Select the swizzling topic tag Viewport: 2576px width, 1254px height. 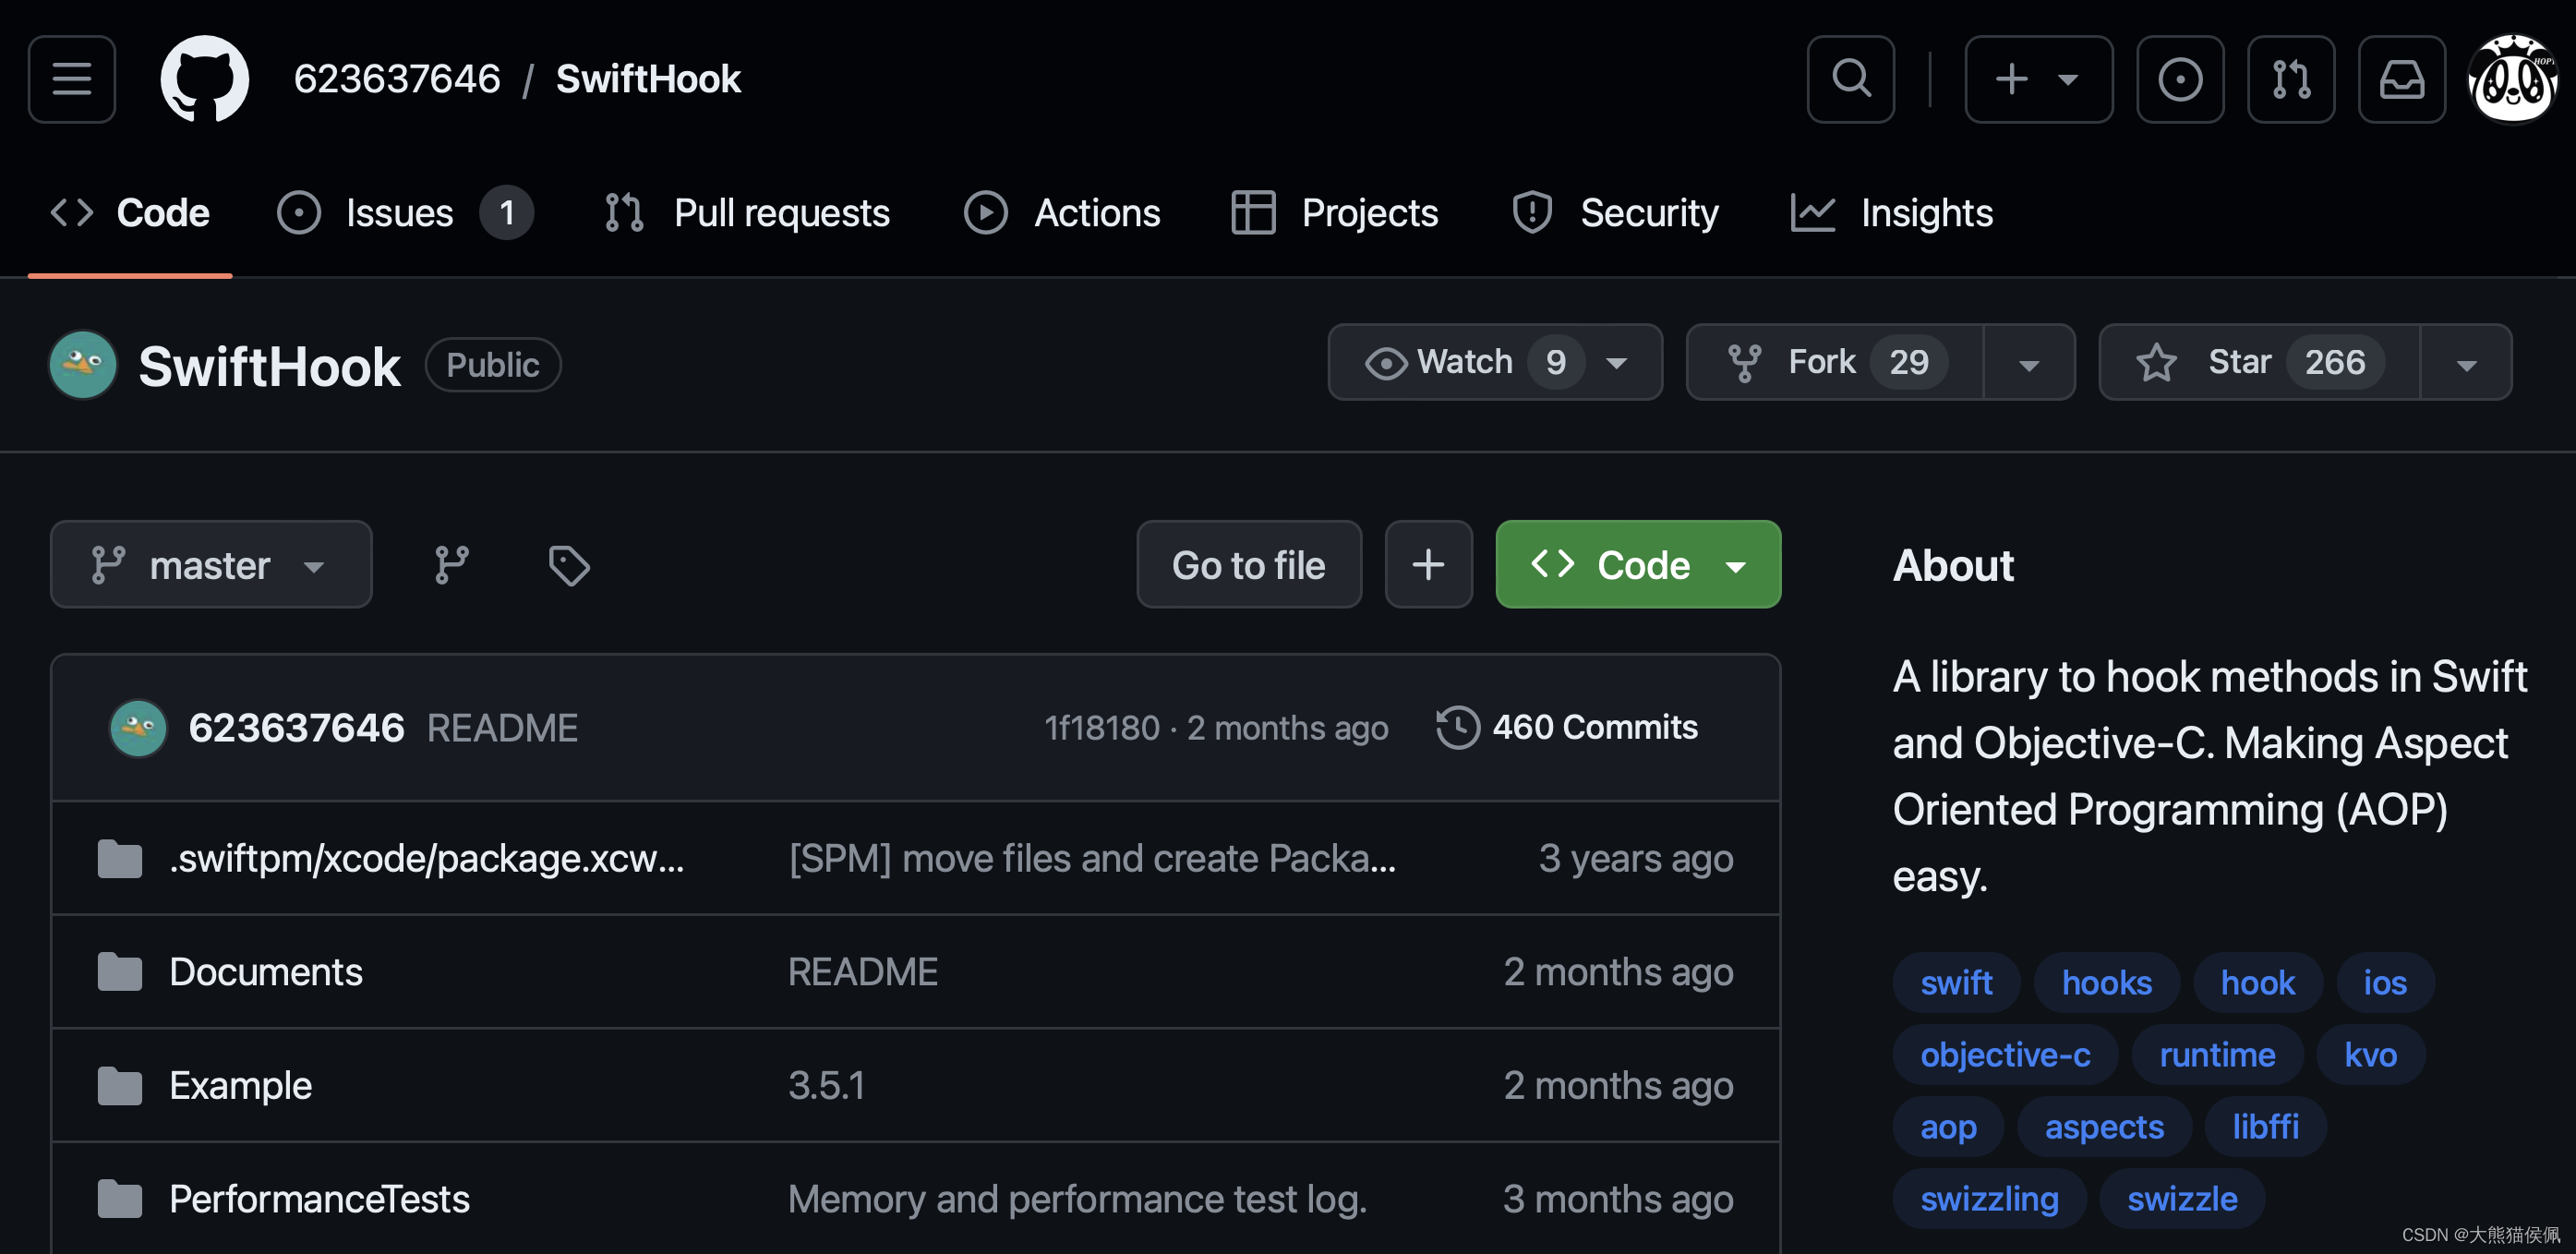(1989, 1199)
